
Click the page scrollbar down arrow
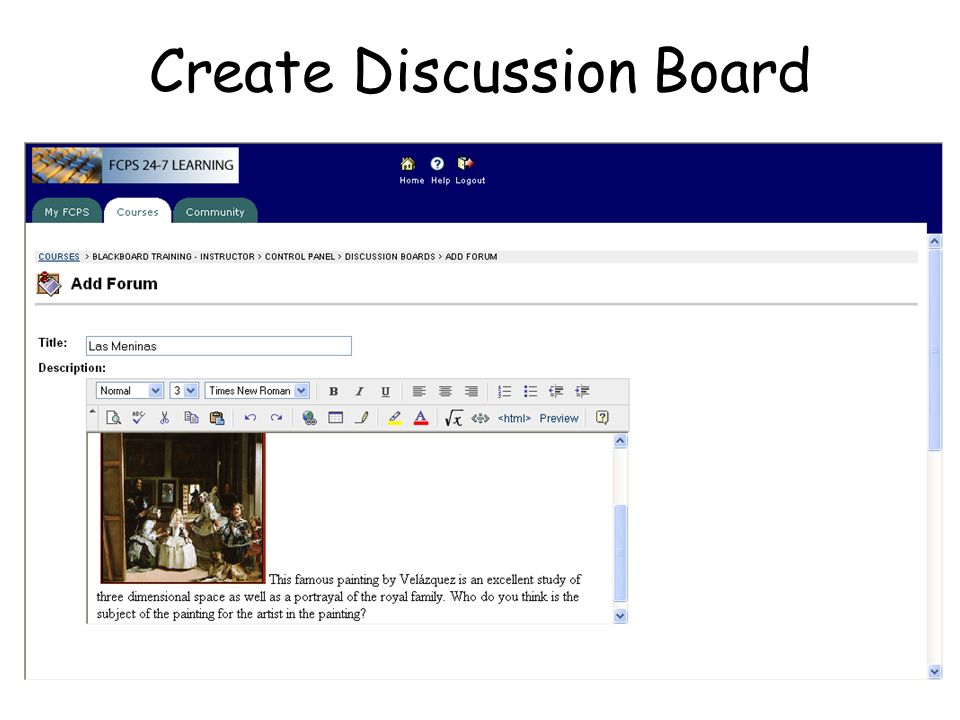[934, 672]
